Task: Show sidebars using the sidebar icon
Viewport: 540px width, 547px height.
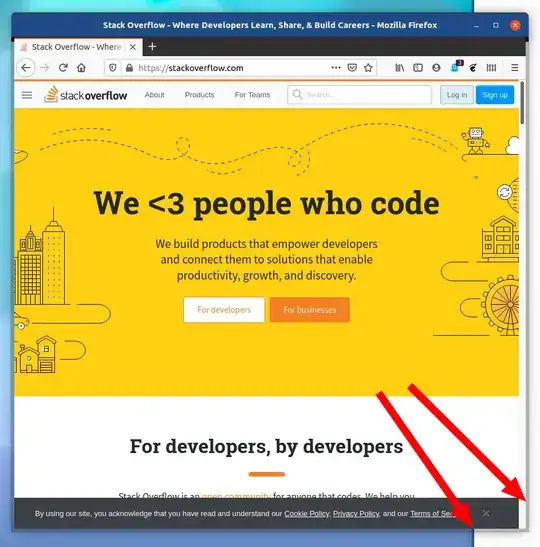Action: [x=418, y=68]
